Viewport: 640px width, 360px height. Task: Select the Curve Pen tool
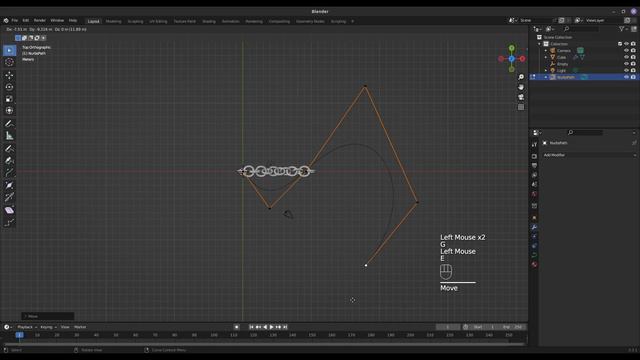[x=9, y=160]
